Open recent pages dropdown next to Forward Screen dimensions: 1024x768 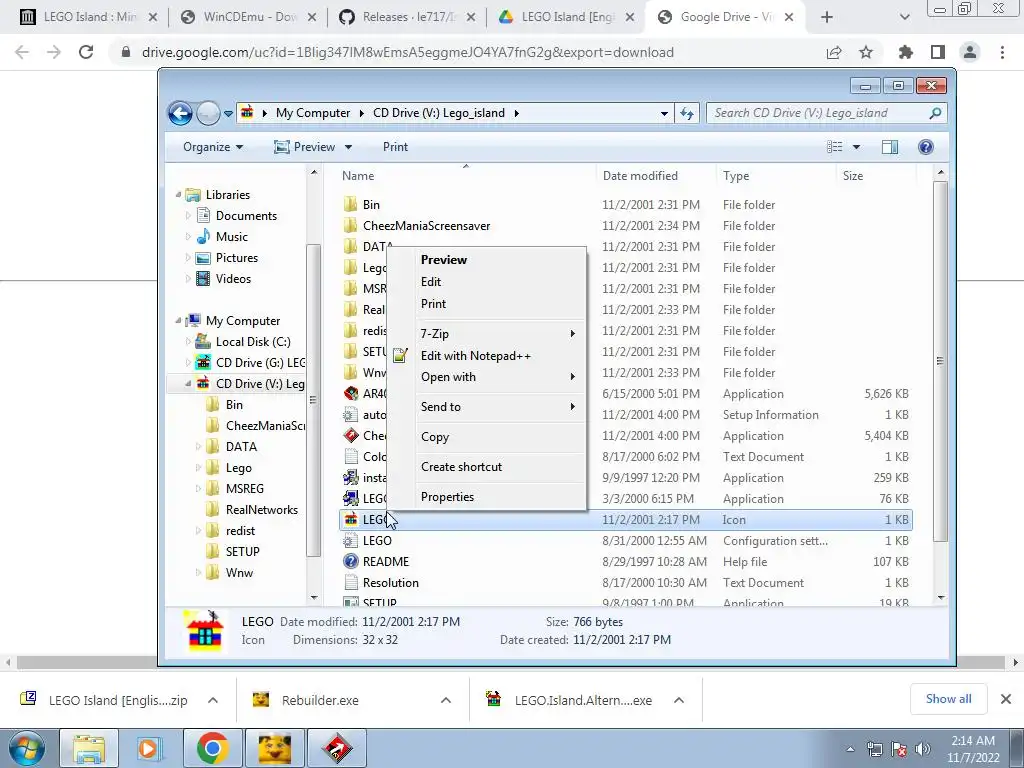coord(228,114)
